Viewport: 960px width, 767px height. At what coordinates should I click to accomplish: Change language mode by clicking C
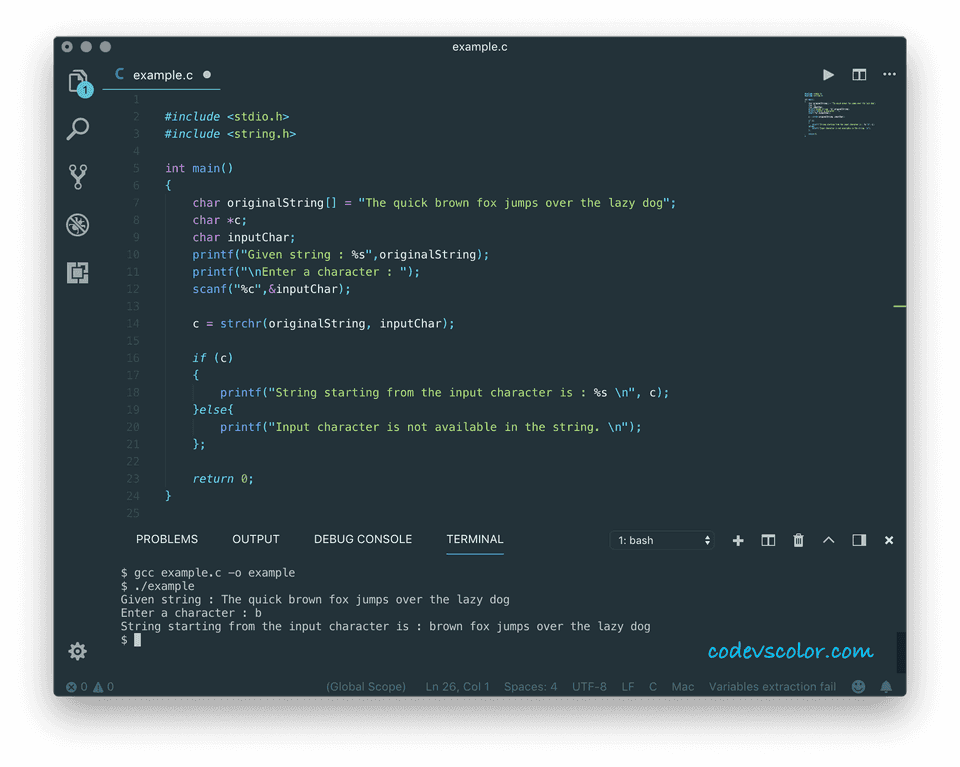coord(652,686)
